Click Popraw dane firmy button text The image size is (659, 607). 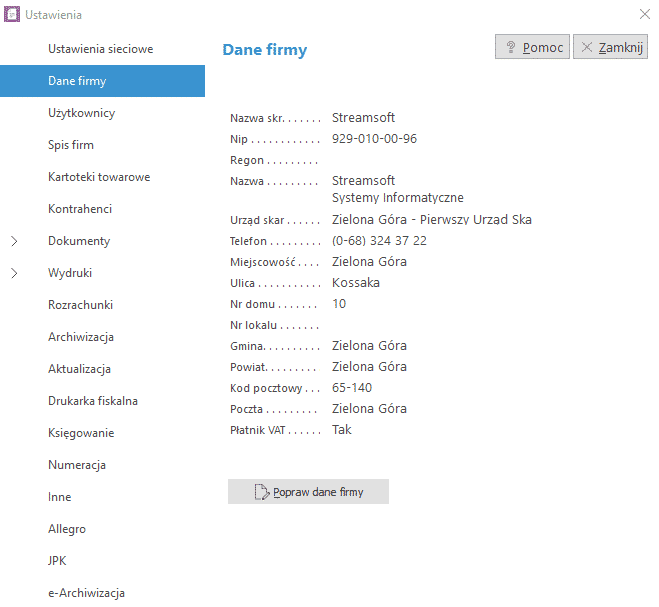318,492
